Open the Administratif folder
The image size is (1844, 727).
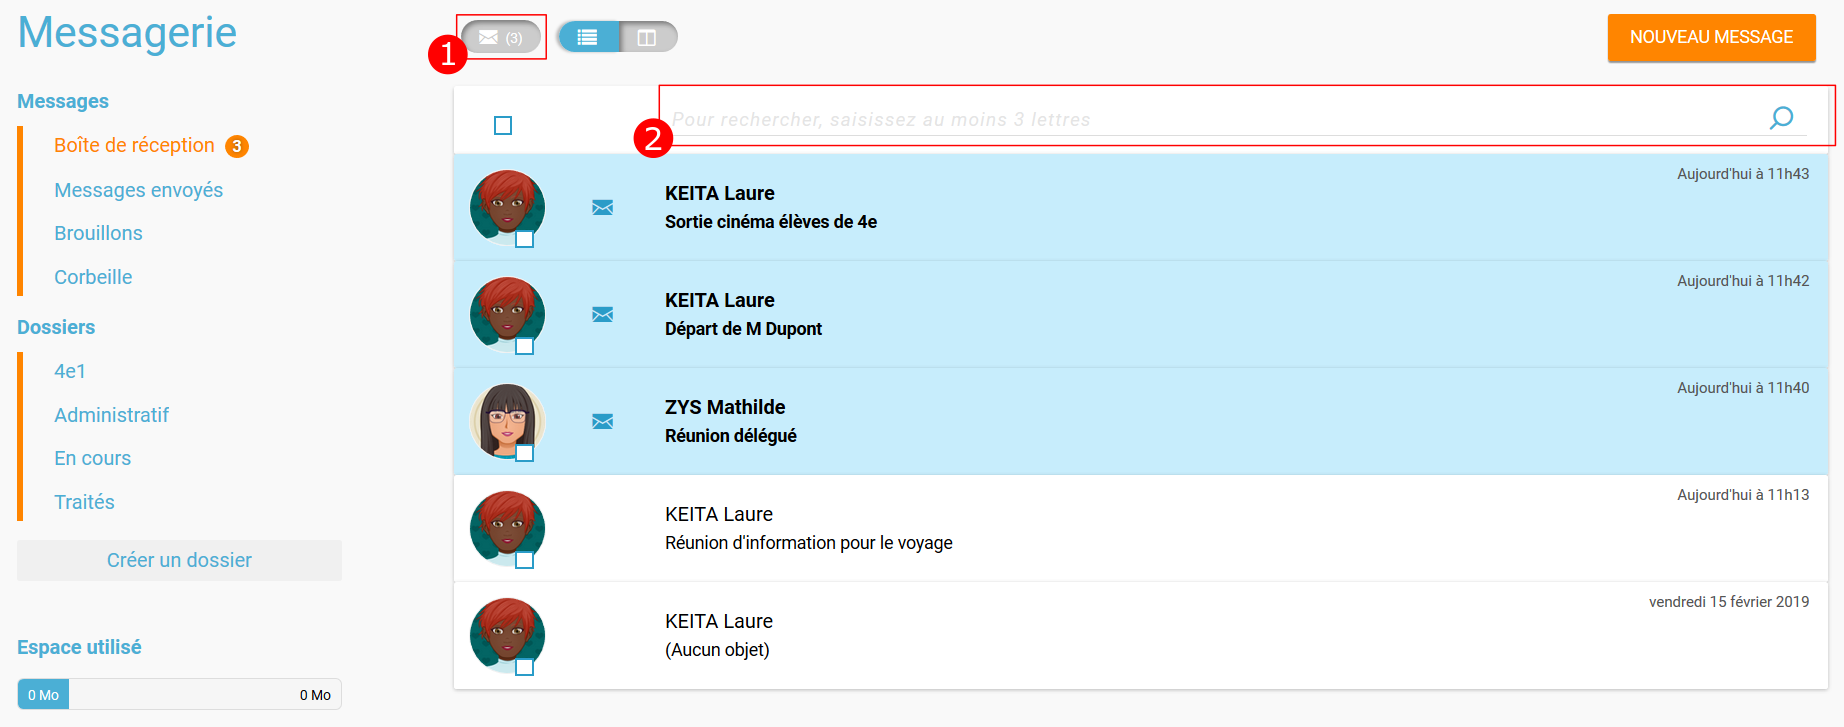111,415
